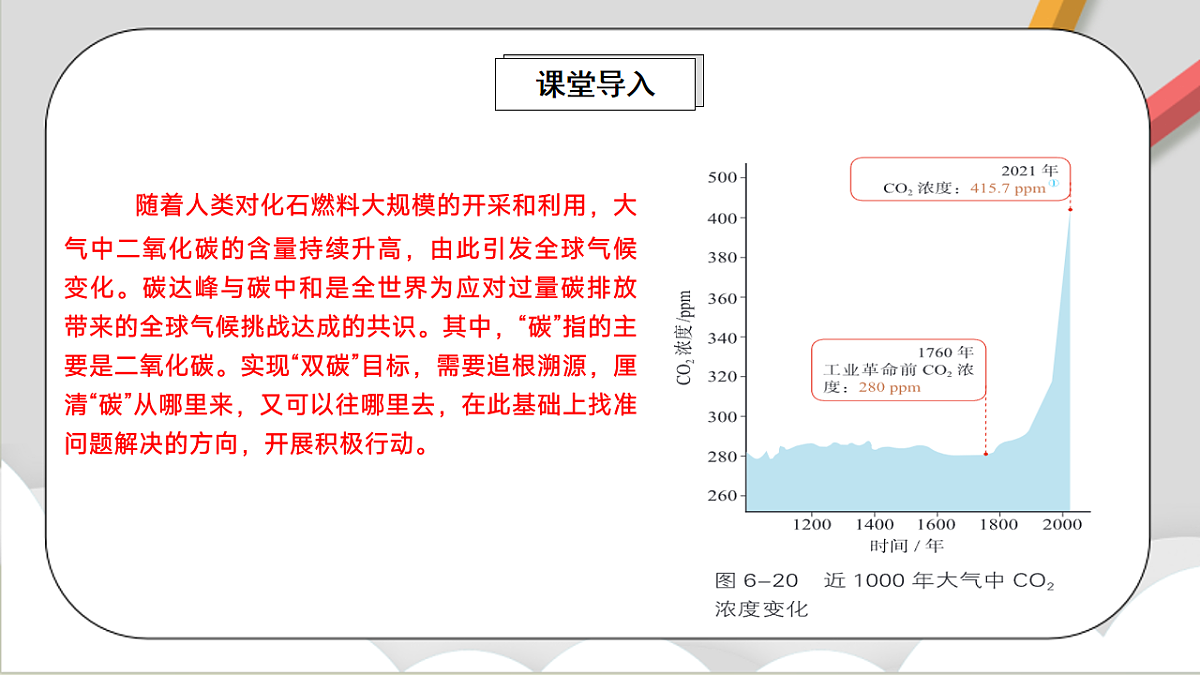Click the x-axis tick label 2000

click(1062, 524)
